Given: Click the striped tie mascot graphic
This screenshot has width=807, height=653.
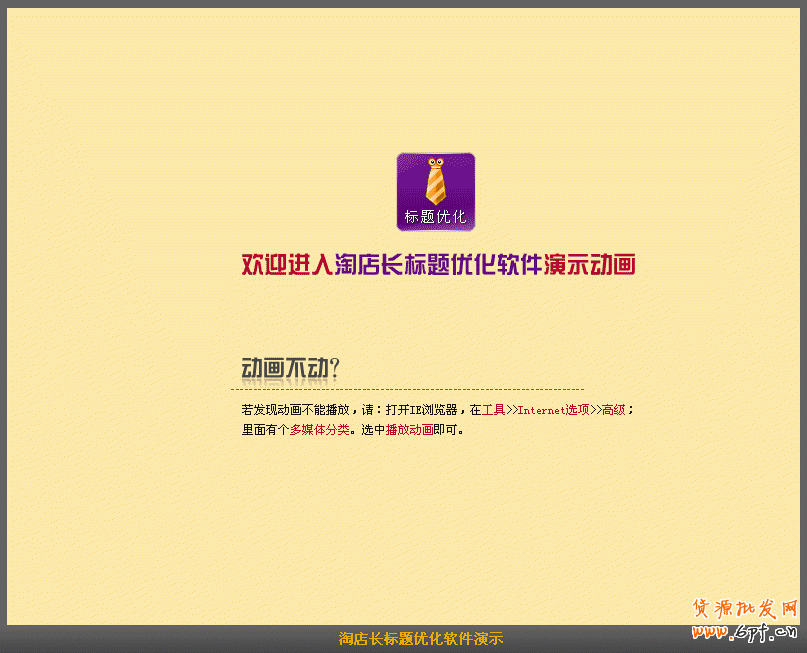Looking at the screenshot, I should point(435,181).
